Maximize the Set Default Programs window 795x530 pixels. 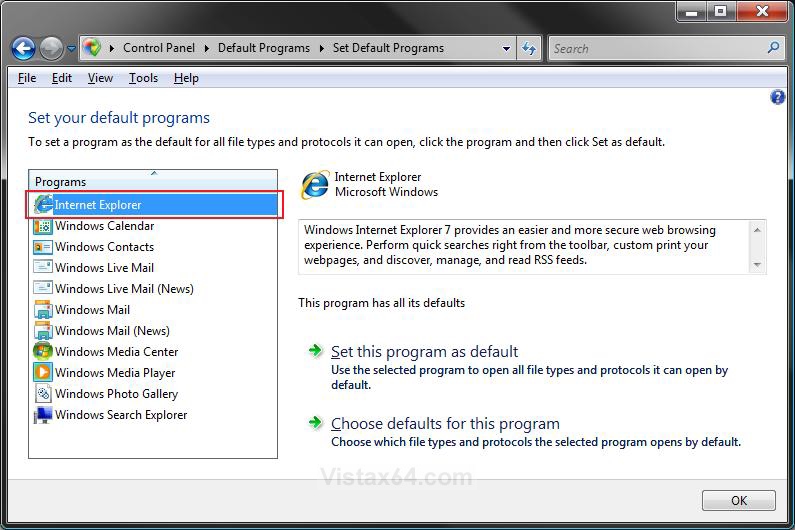point(720,11)
